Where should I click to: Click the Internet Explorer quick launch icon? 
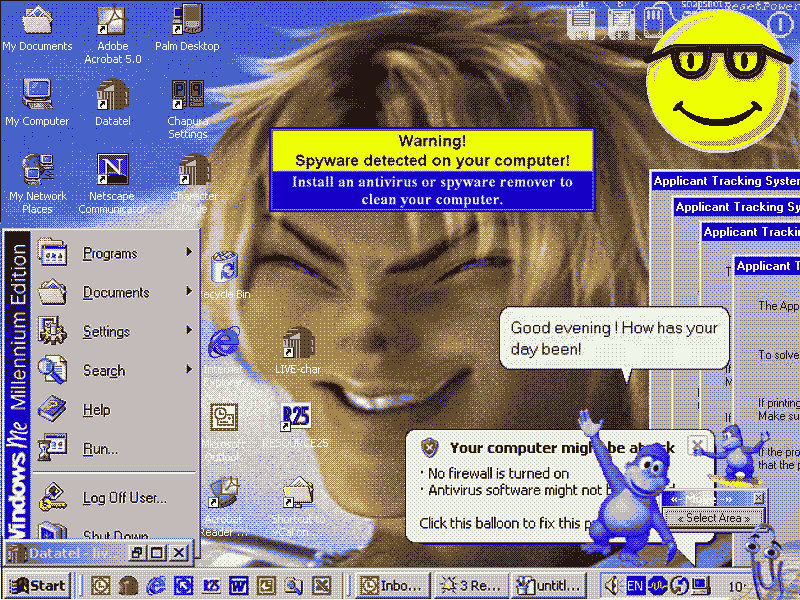(x=156, y=585)
